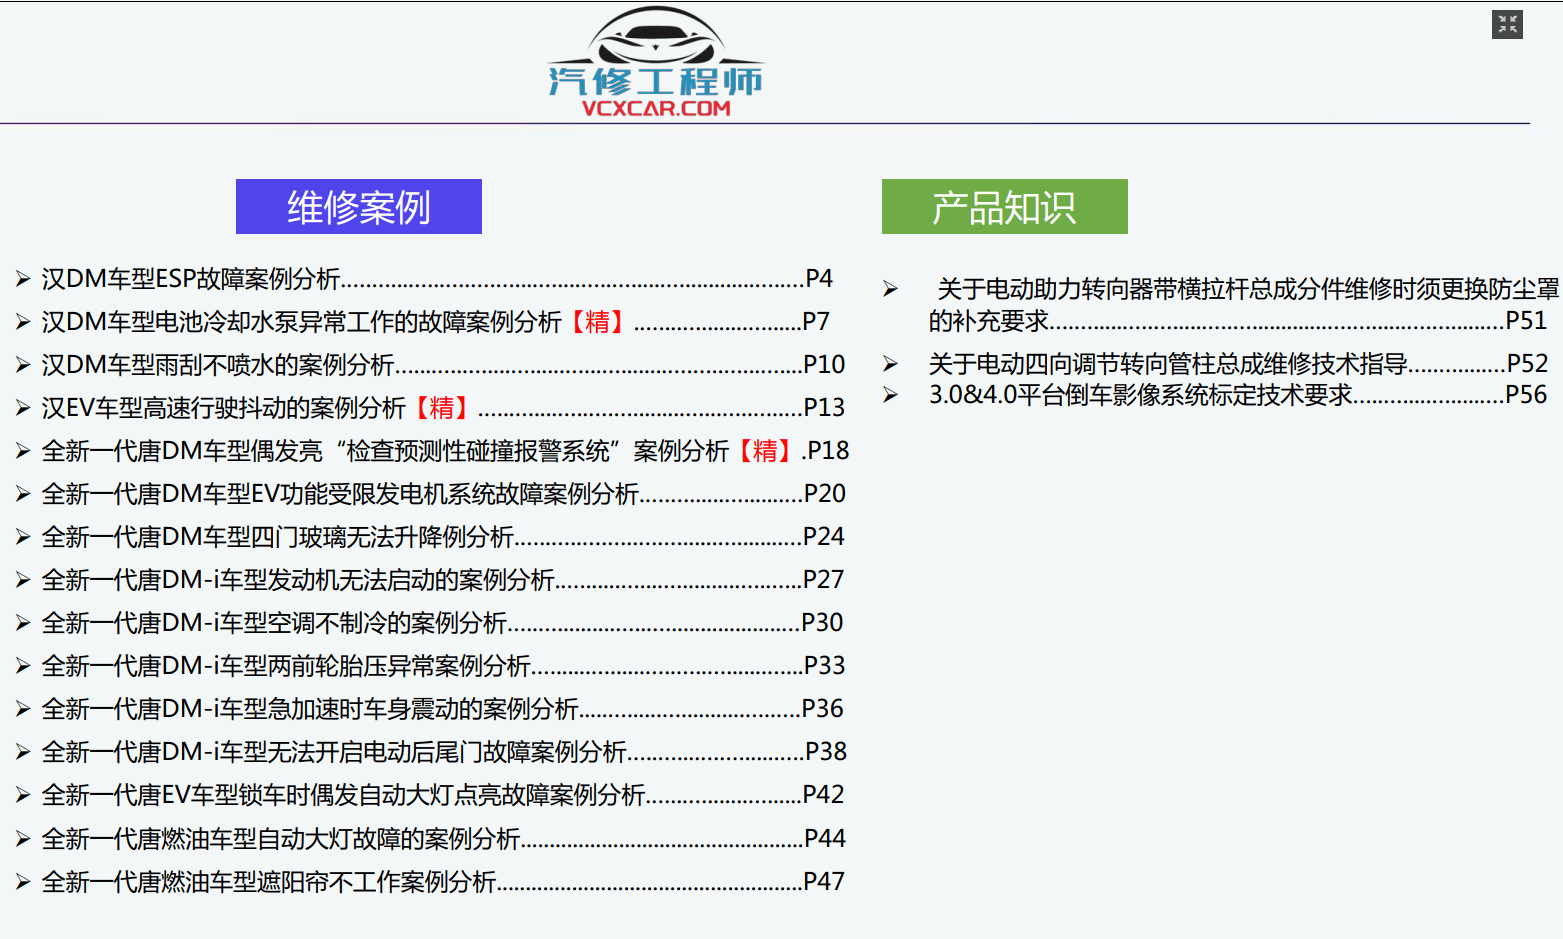Click the arrow bullet beside 汉DM车型ESP故障案例分析

click(22, 278)
